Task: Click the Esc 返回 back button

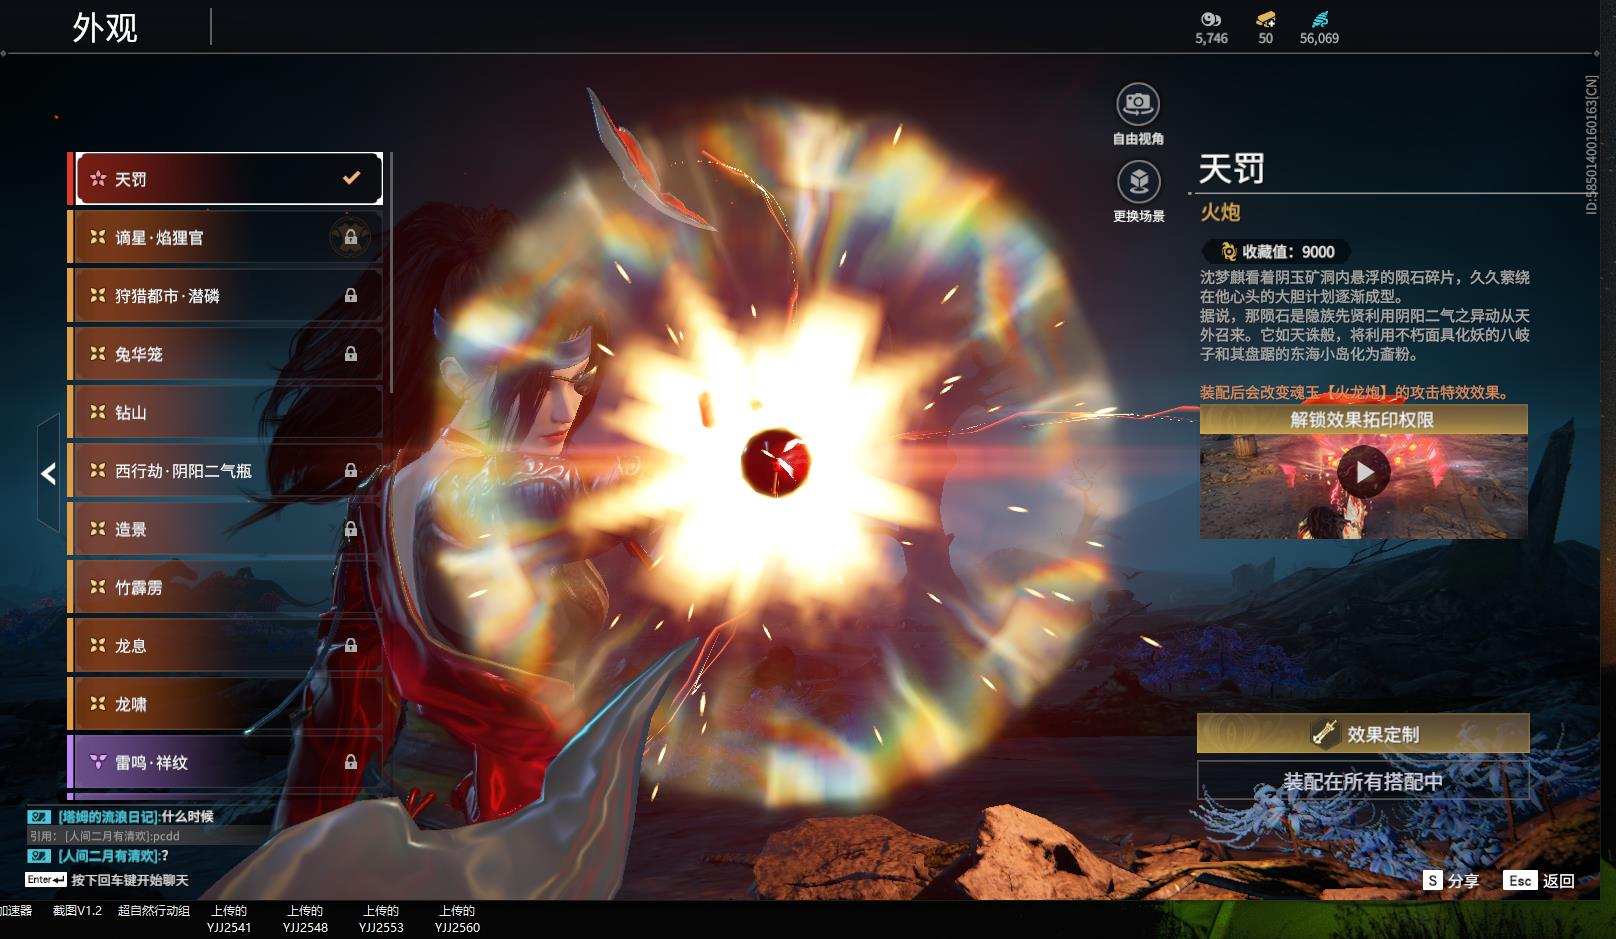Action: [1540, 881]
